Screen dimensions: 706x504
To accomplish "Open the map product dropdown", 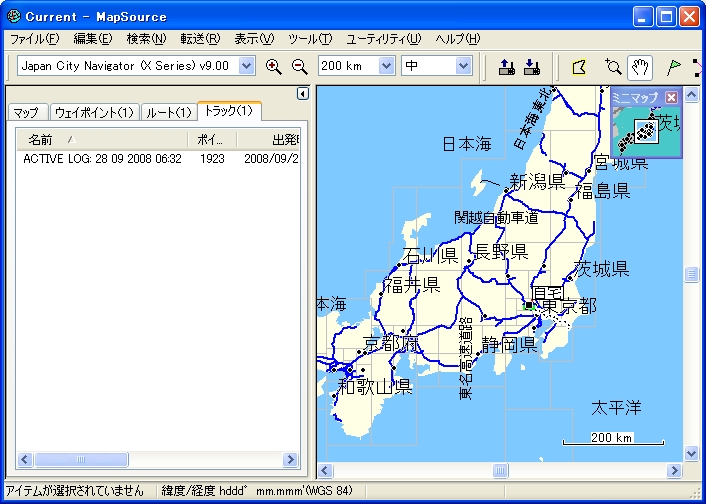I will pos(246,66).
